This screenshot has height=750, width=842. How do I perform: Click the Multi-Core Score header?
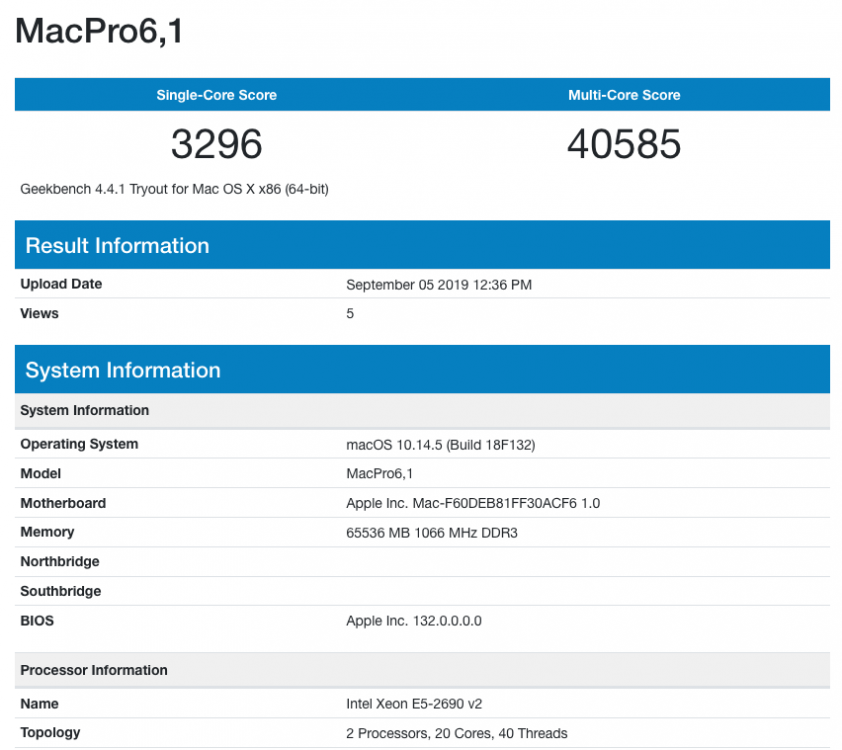tap(624, 95)
